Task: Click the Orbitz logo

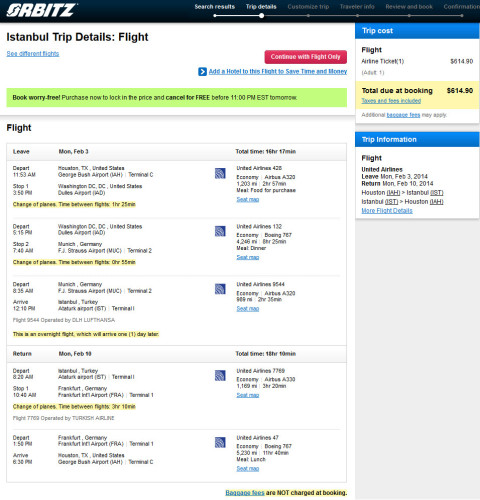Action: click(x=42, y=10)
